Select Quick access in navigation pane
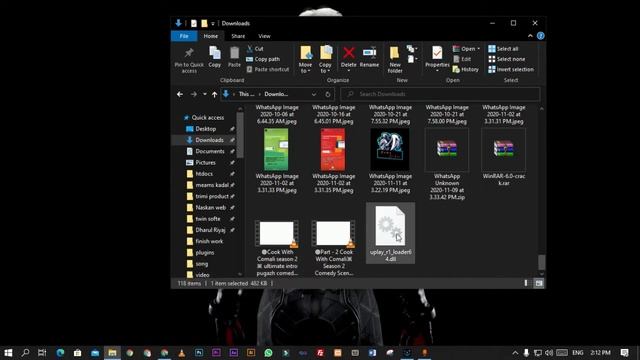Screen dimensions: 640x360 [208, 118]
